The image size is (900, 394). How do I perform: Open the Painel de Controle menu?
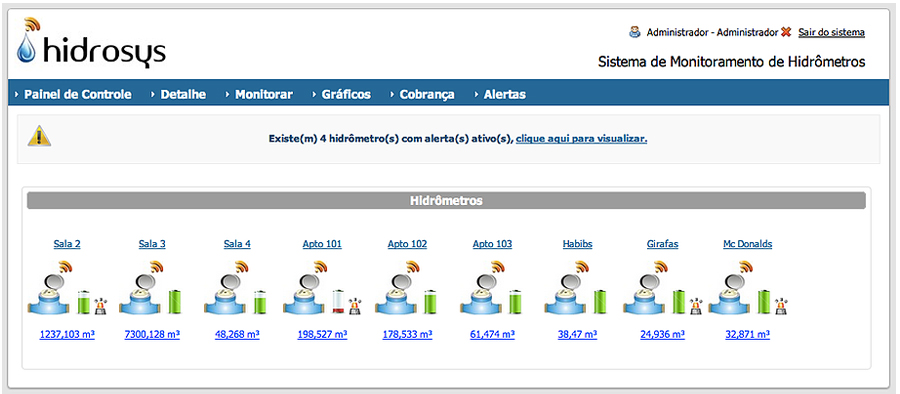(77, 94)
